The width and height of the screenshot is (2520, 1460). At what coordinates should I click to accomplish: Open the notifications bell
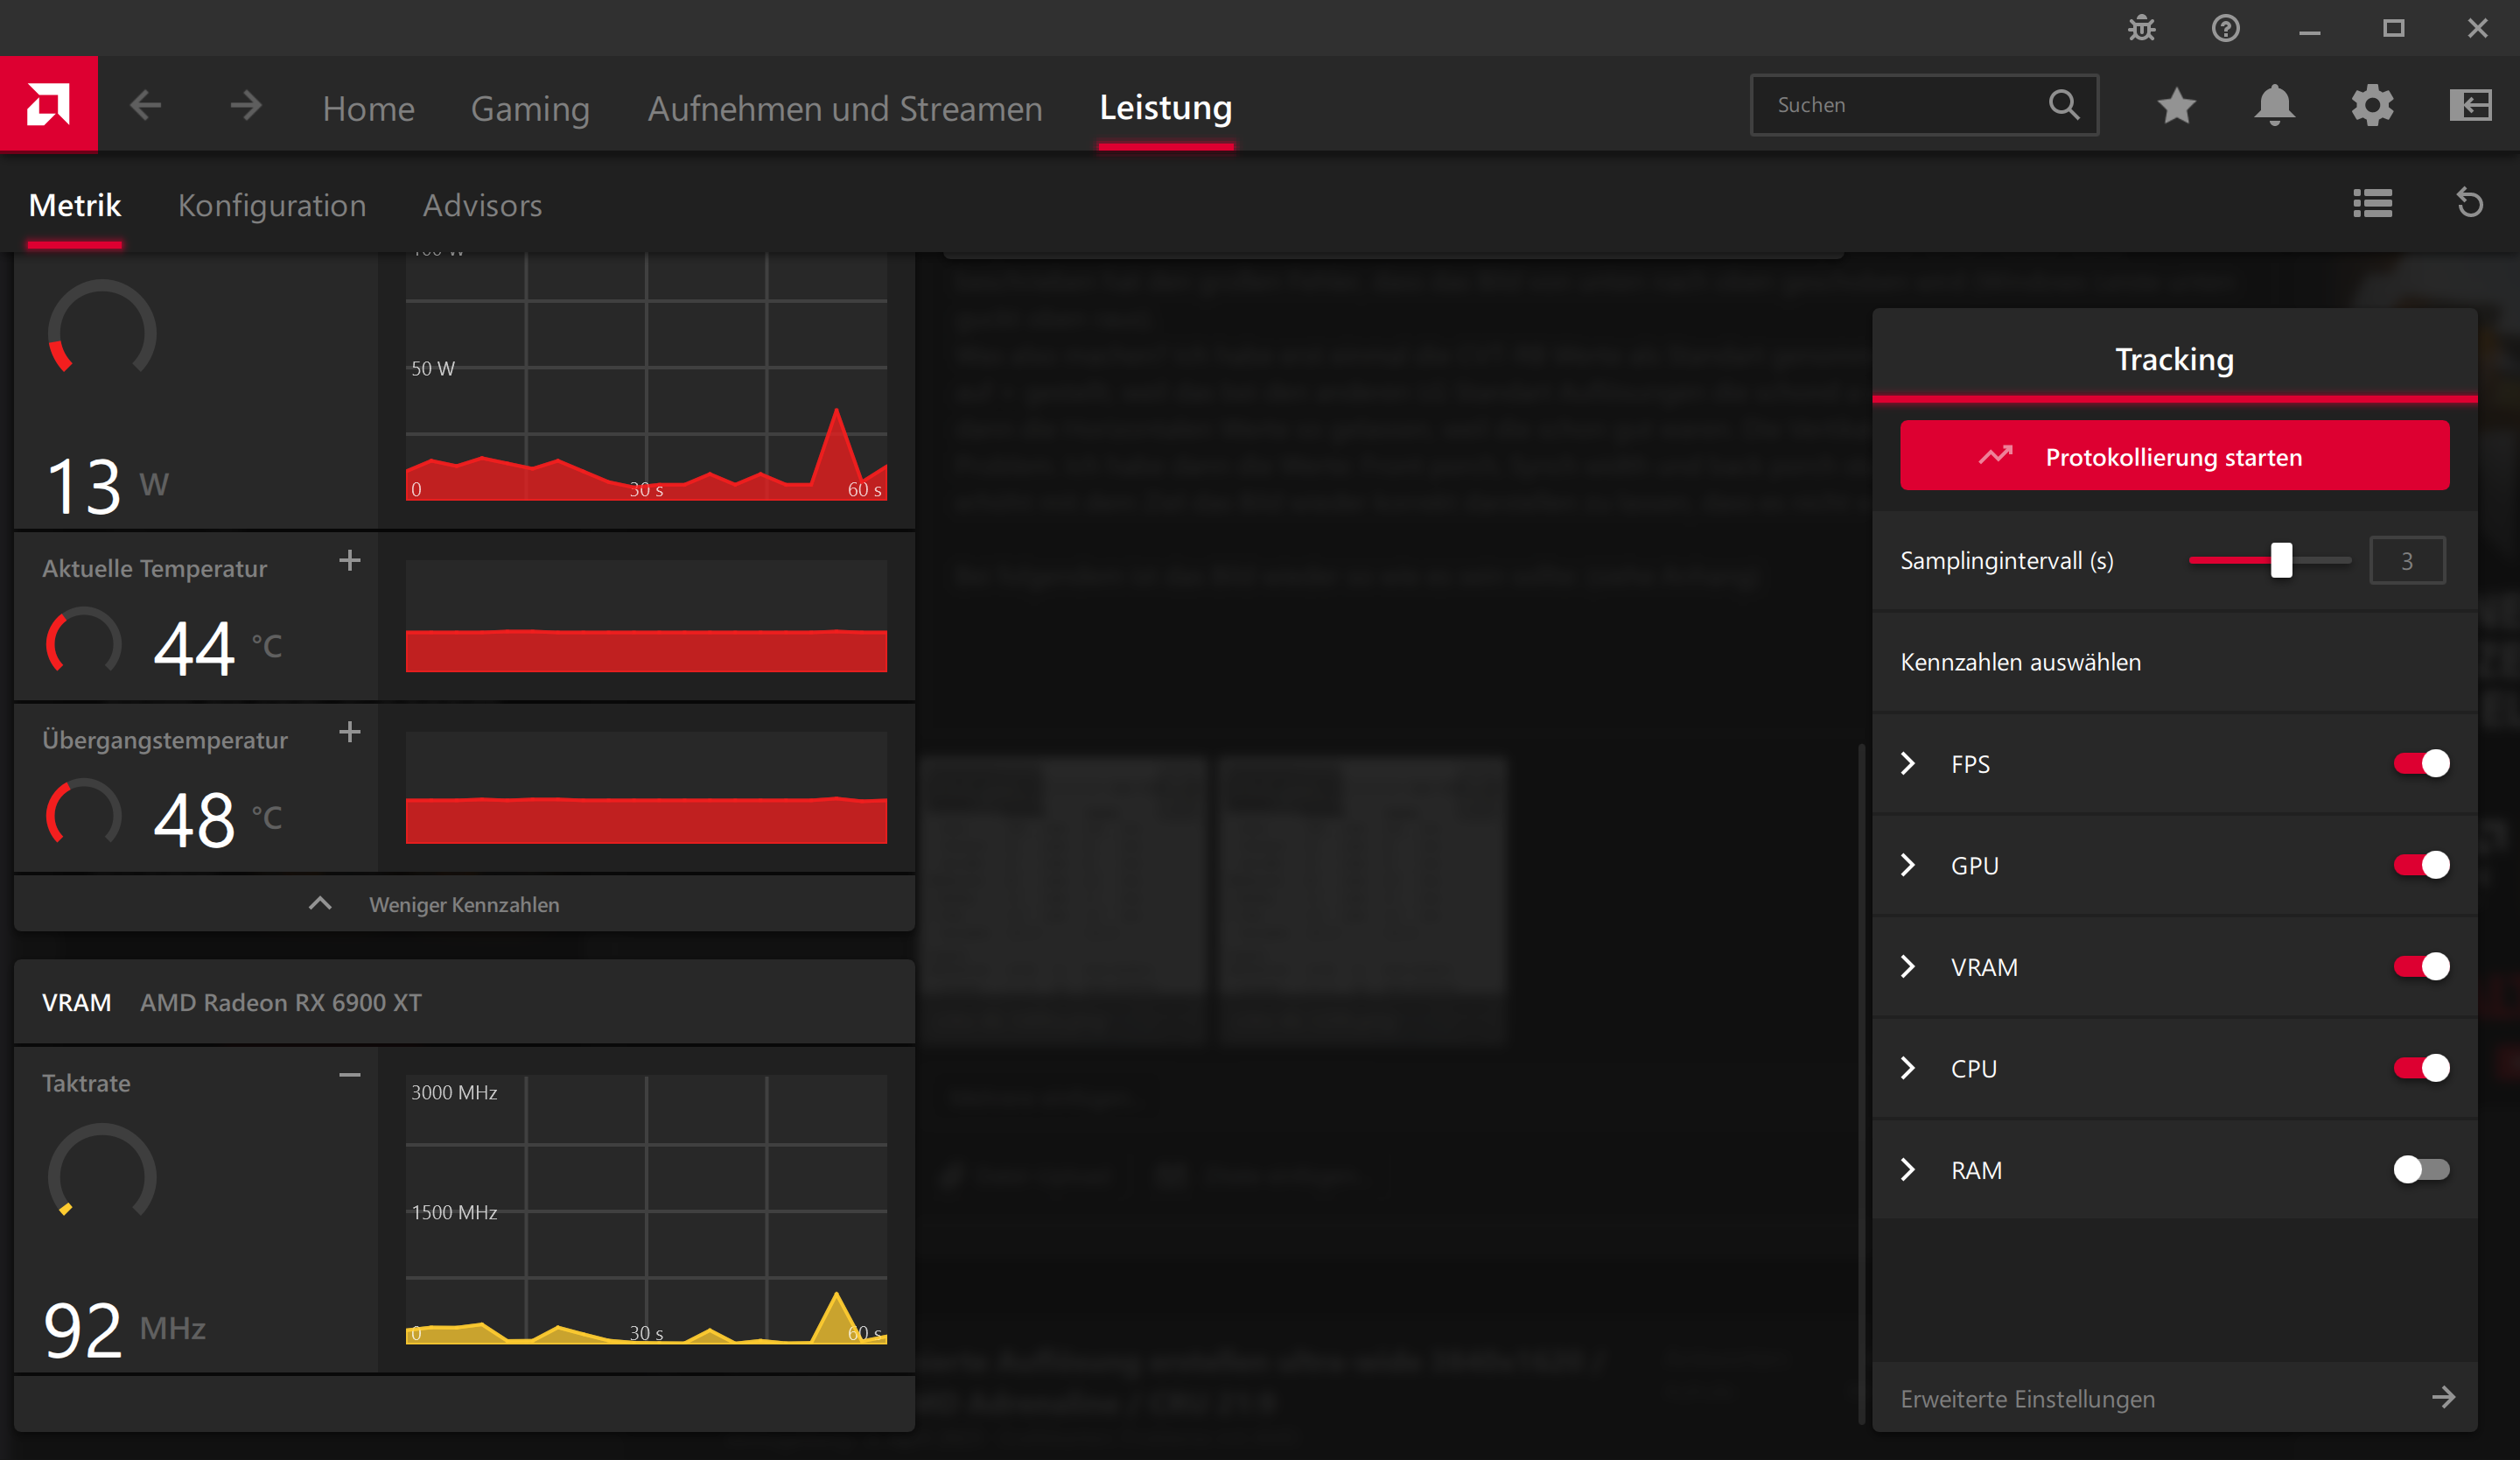click(2274, 105)
